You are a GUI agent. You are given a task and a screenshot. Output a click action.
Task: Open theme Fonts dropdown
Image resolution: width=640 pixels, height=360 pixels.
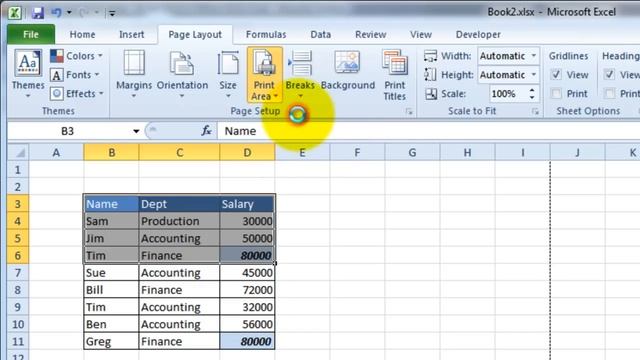[75, 75]
